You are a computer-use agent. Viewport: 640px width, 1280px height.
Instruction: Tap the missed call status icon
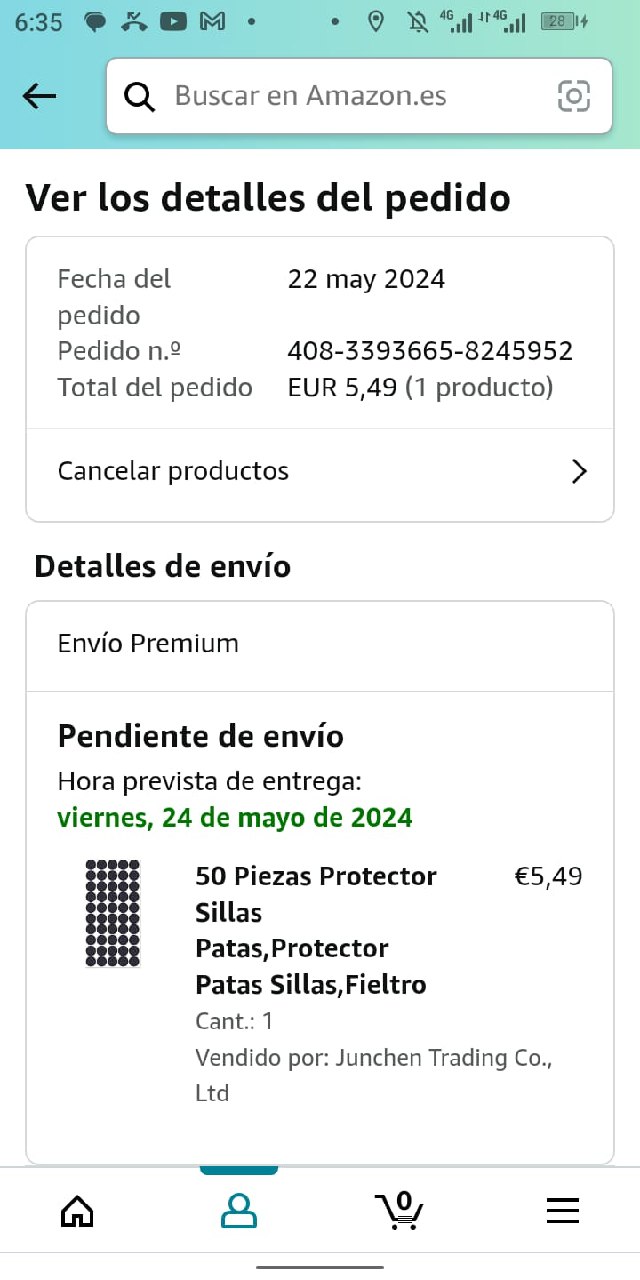coord(134,21)
